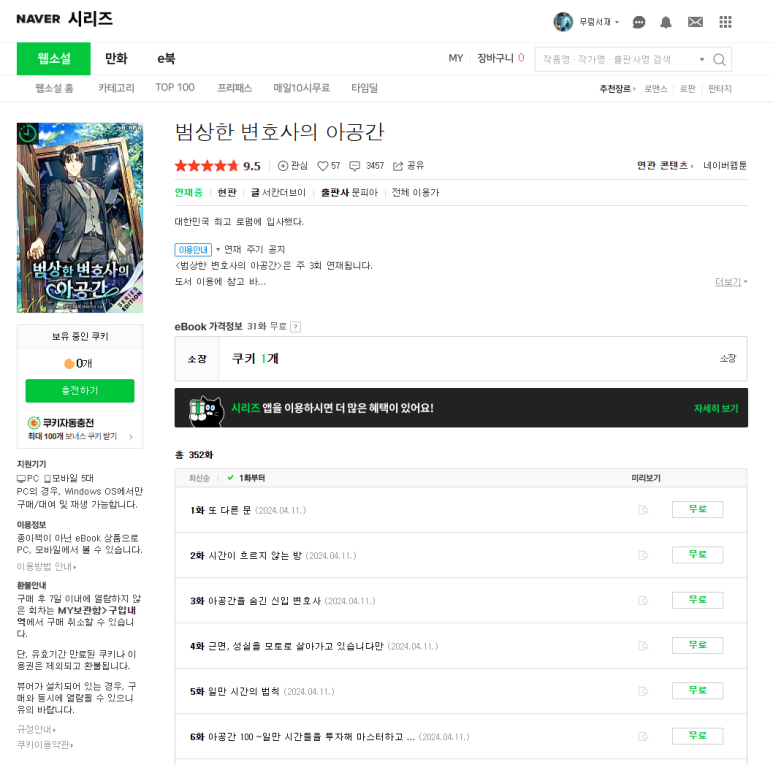This screenshot has width=773, height=765.
Task: Open the Naver apps grid icon
Action: (x=725, y=22)
